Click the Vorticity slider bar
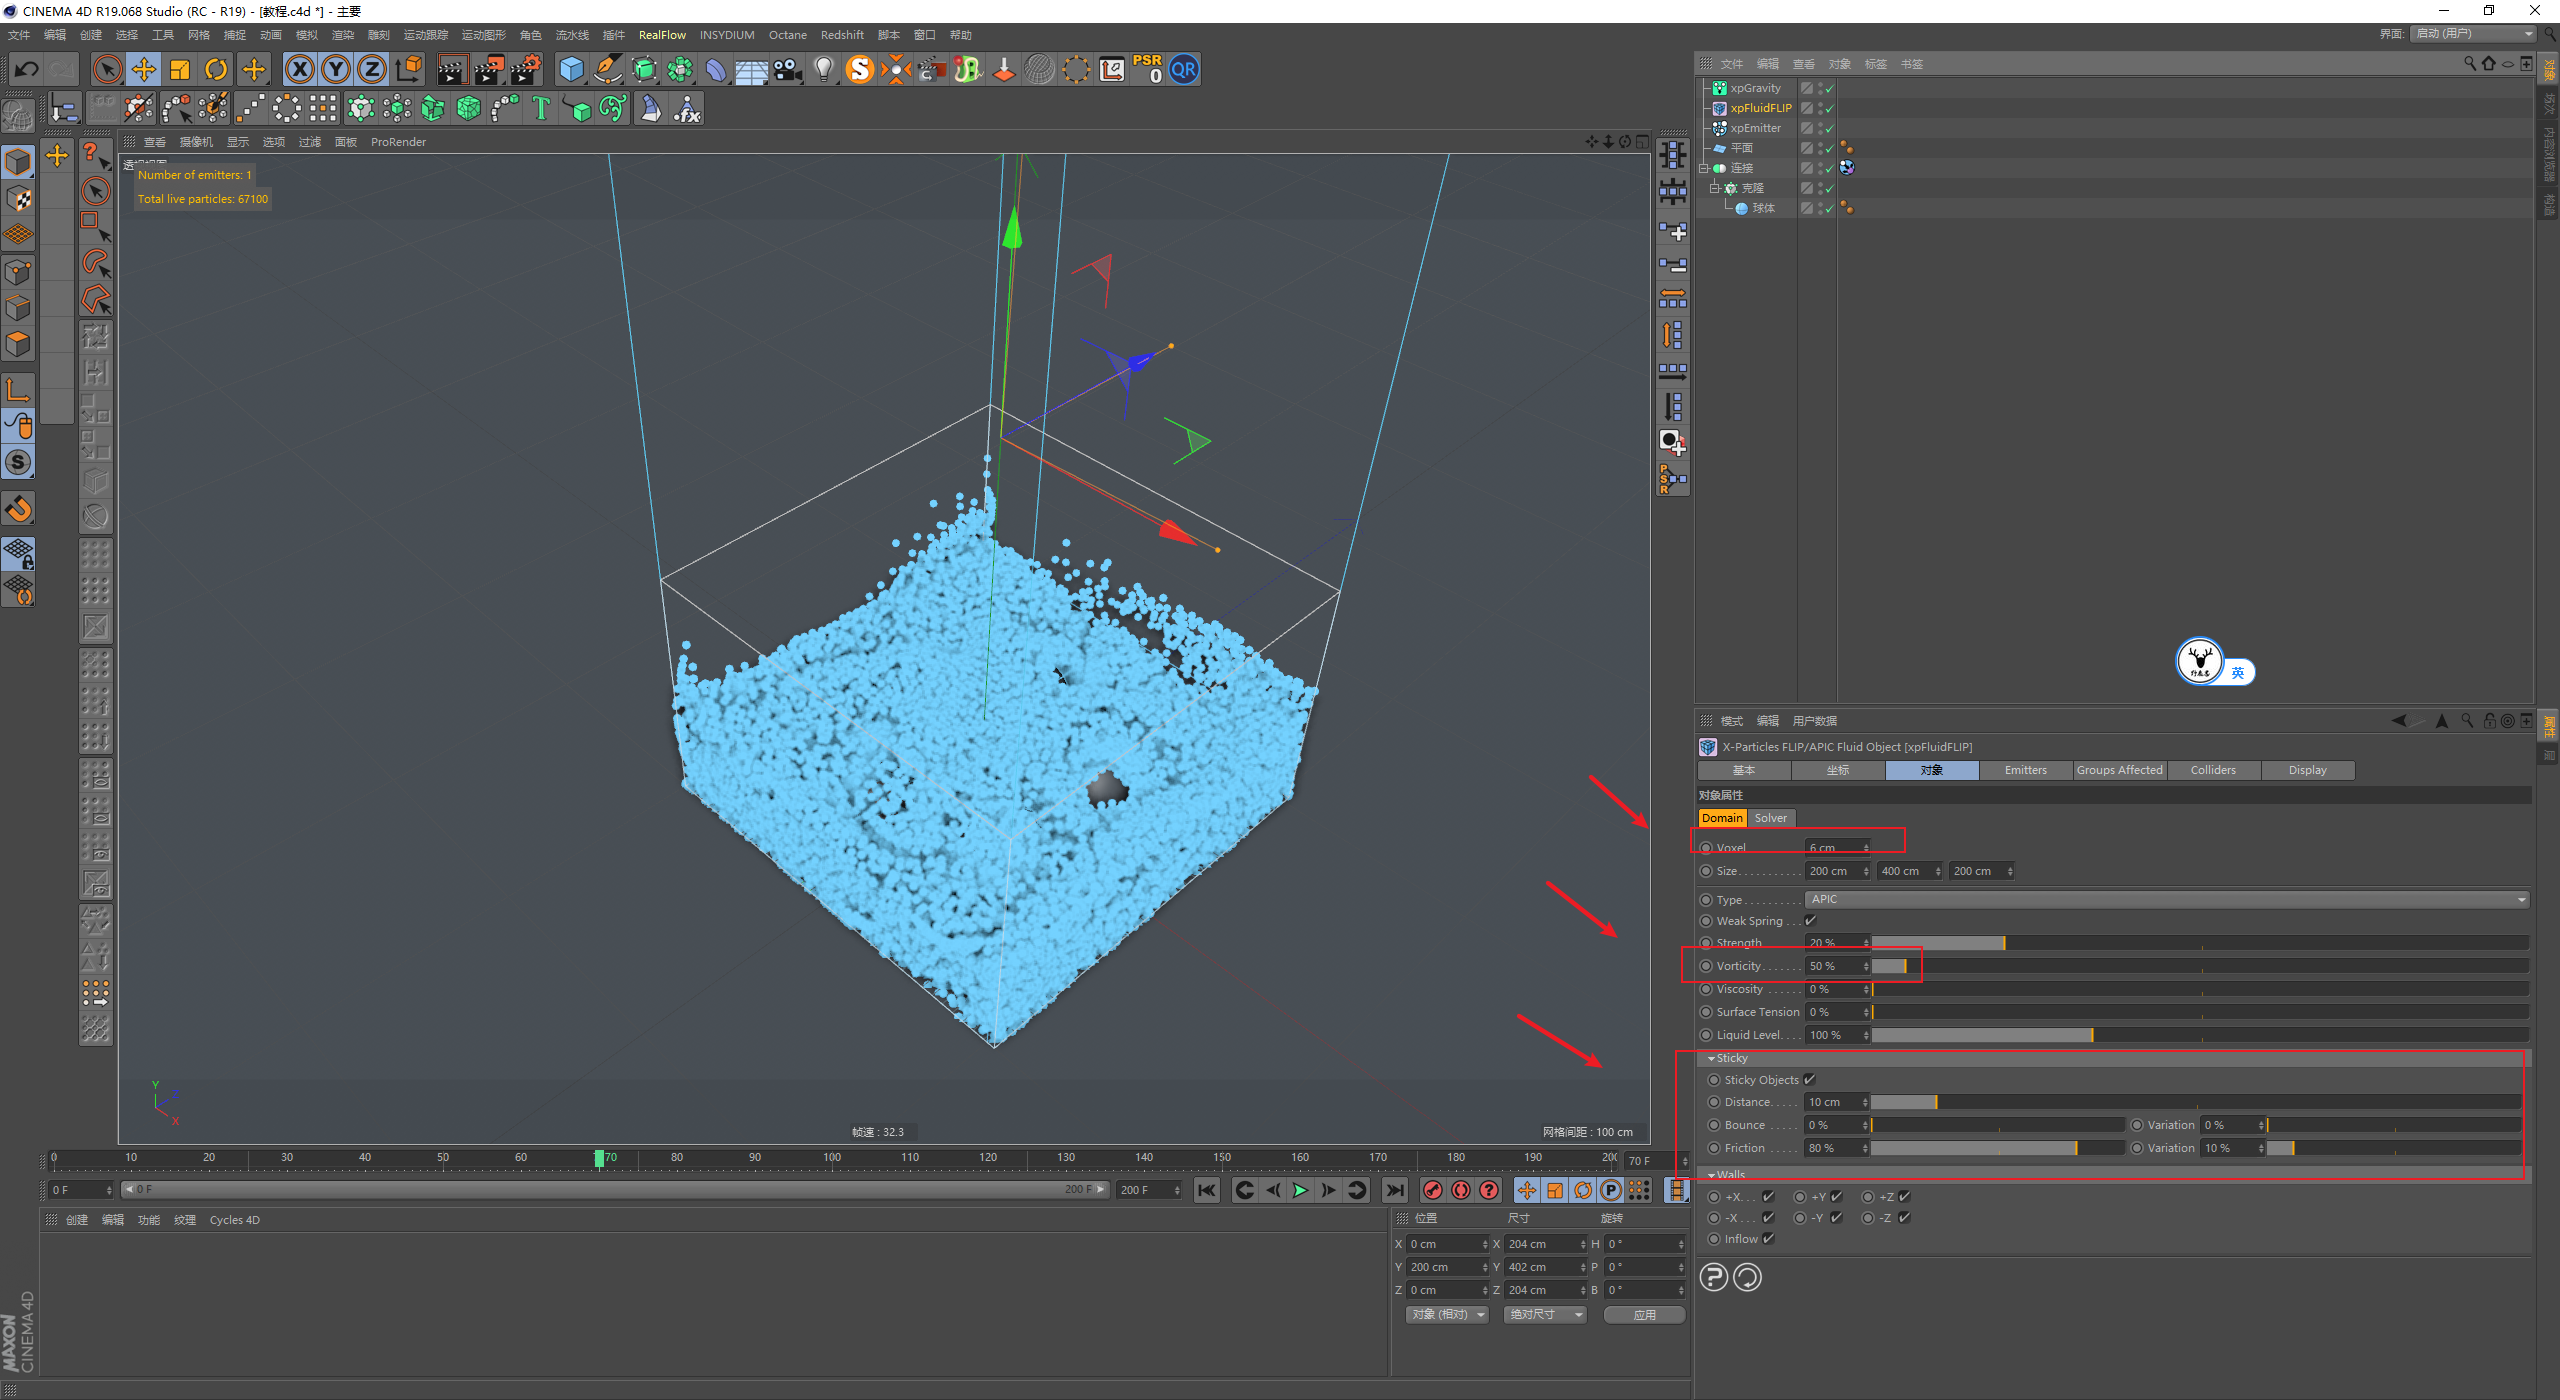The image size is (2560, 1400). (x=2200, y=966)
